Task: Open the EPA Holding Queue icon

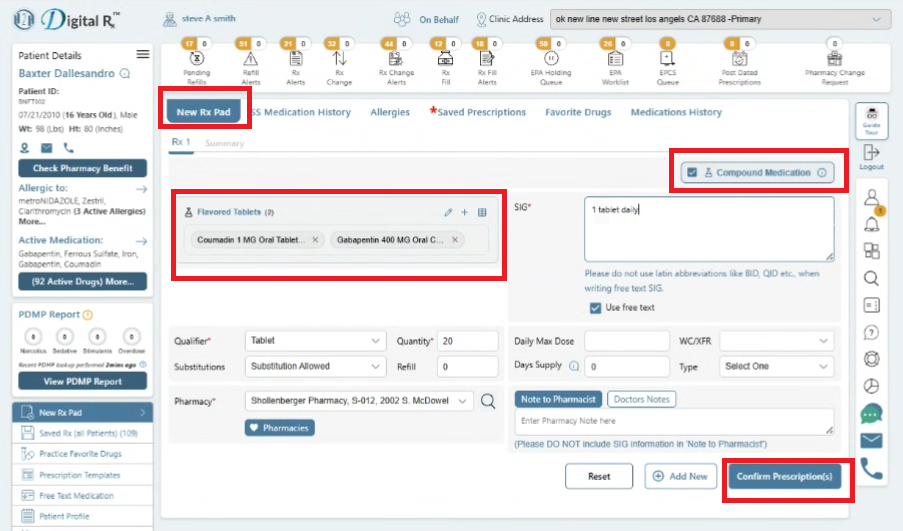Action: [551, 58]
